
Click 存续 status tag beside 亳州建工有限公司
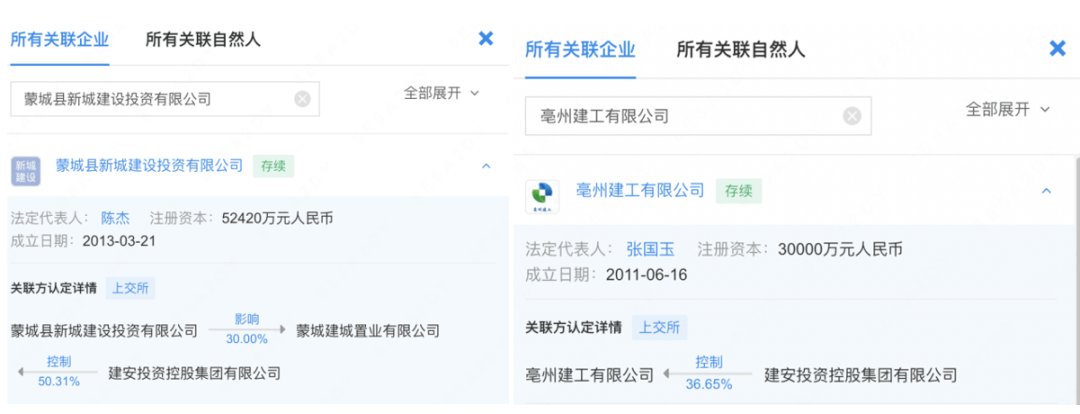click(x=738, y=191)
